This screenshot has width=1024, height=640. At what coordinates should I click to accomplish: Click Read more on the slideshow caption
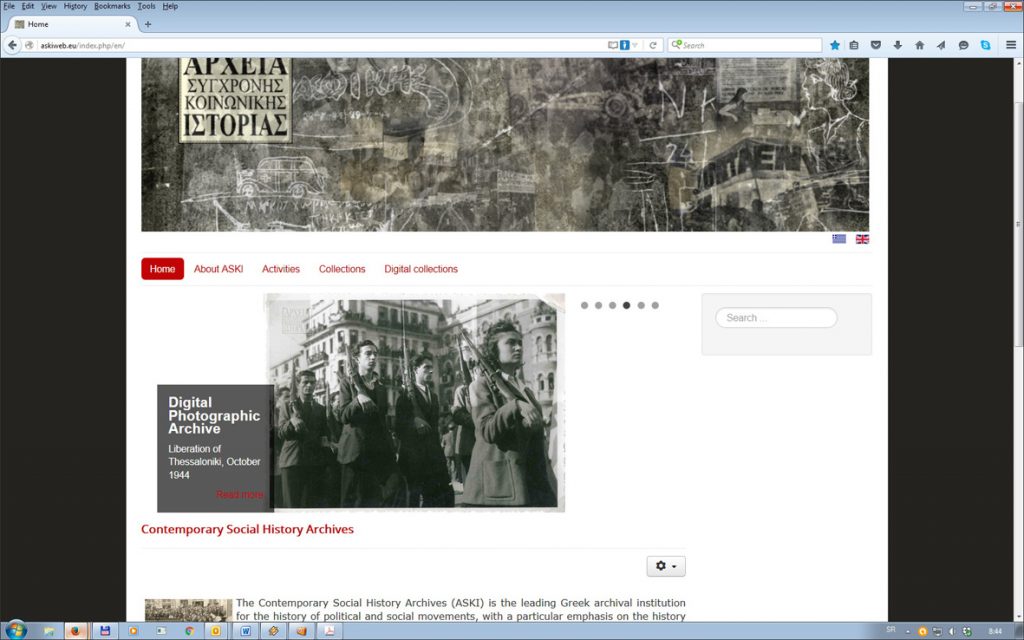(240, 495)
